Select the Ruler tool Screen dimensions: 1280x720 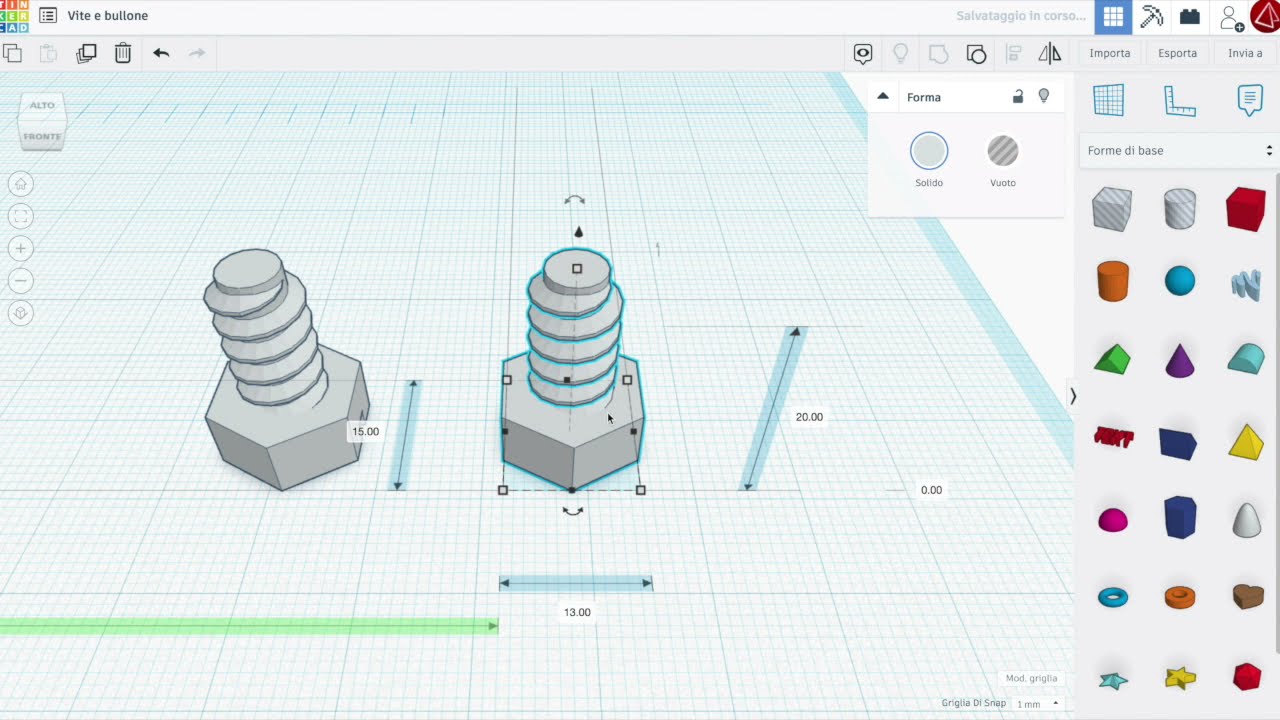tap(1179, 100)
